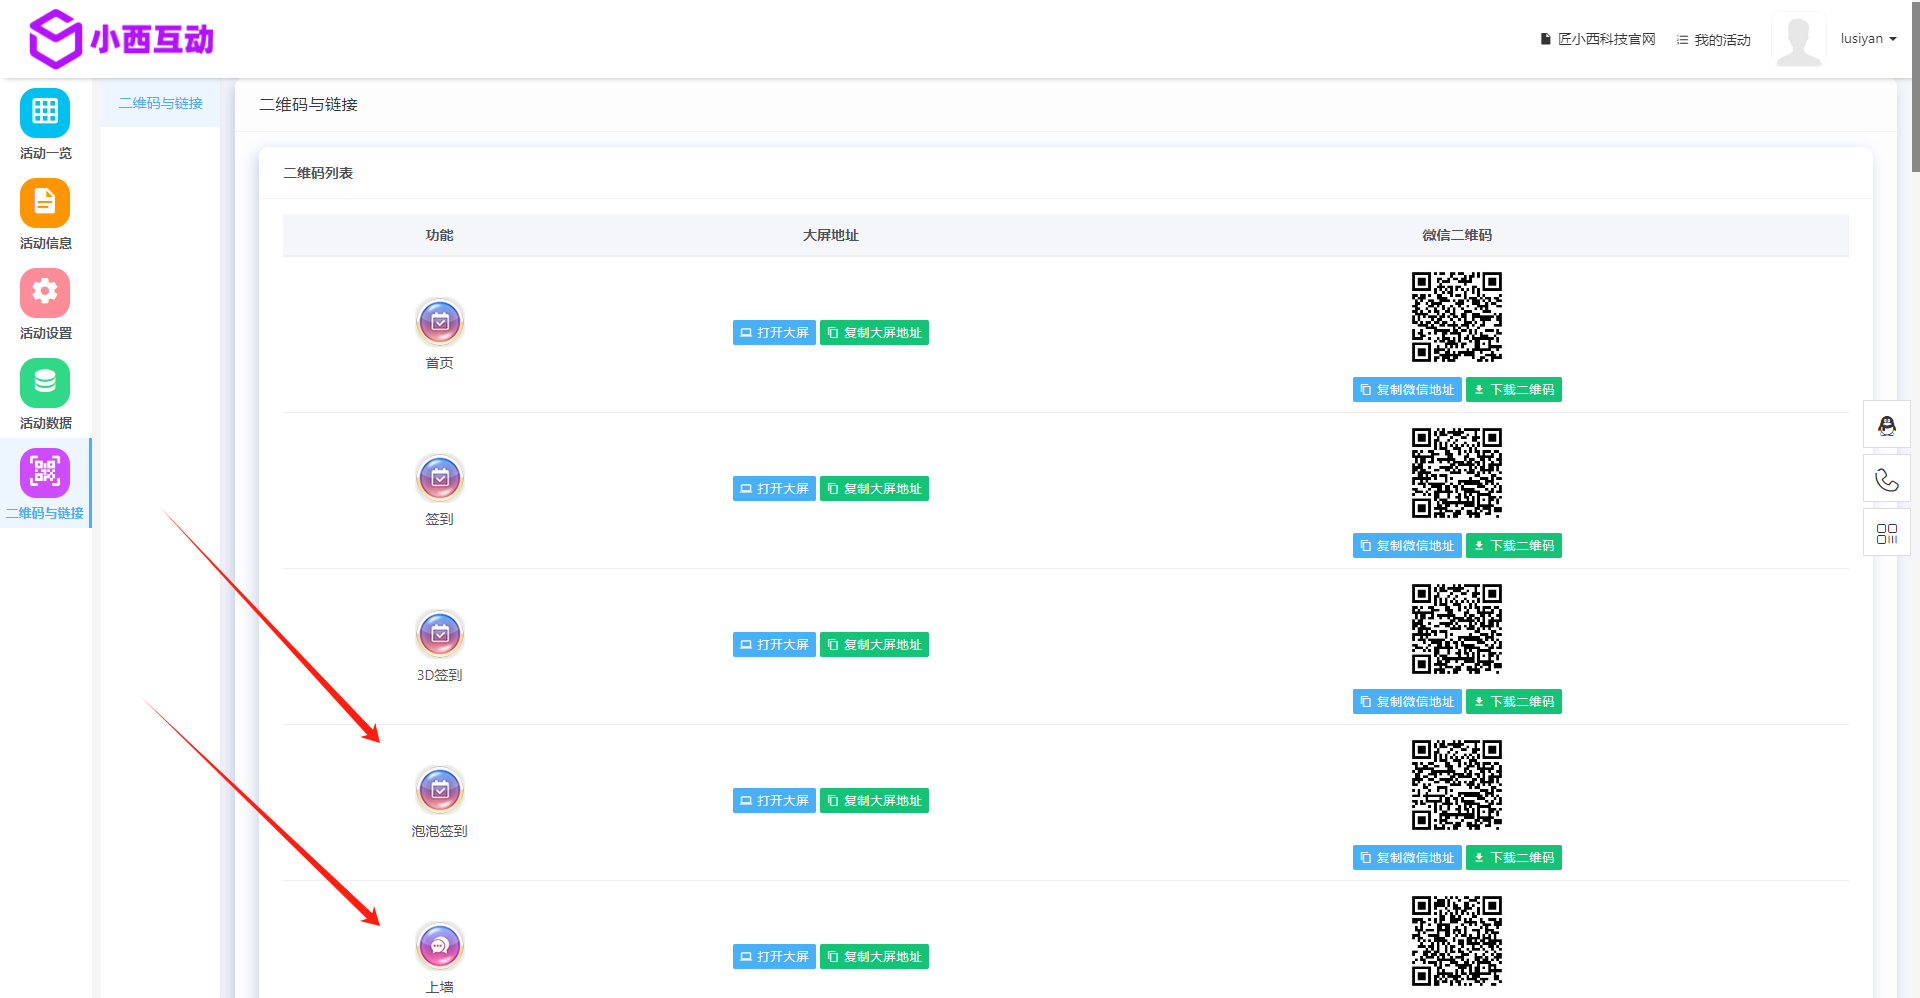Click the 上墙 chat bubble icon
The height and width of the screenshot is (998, 1920).
pos(440,946)
